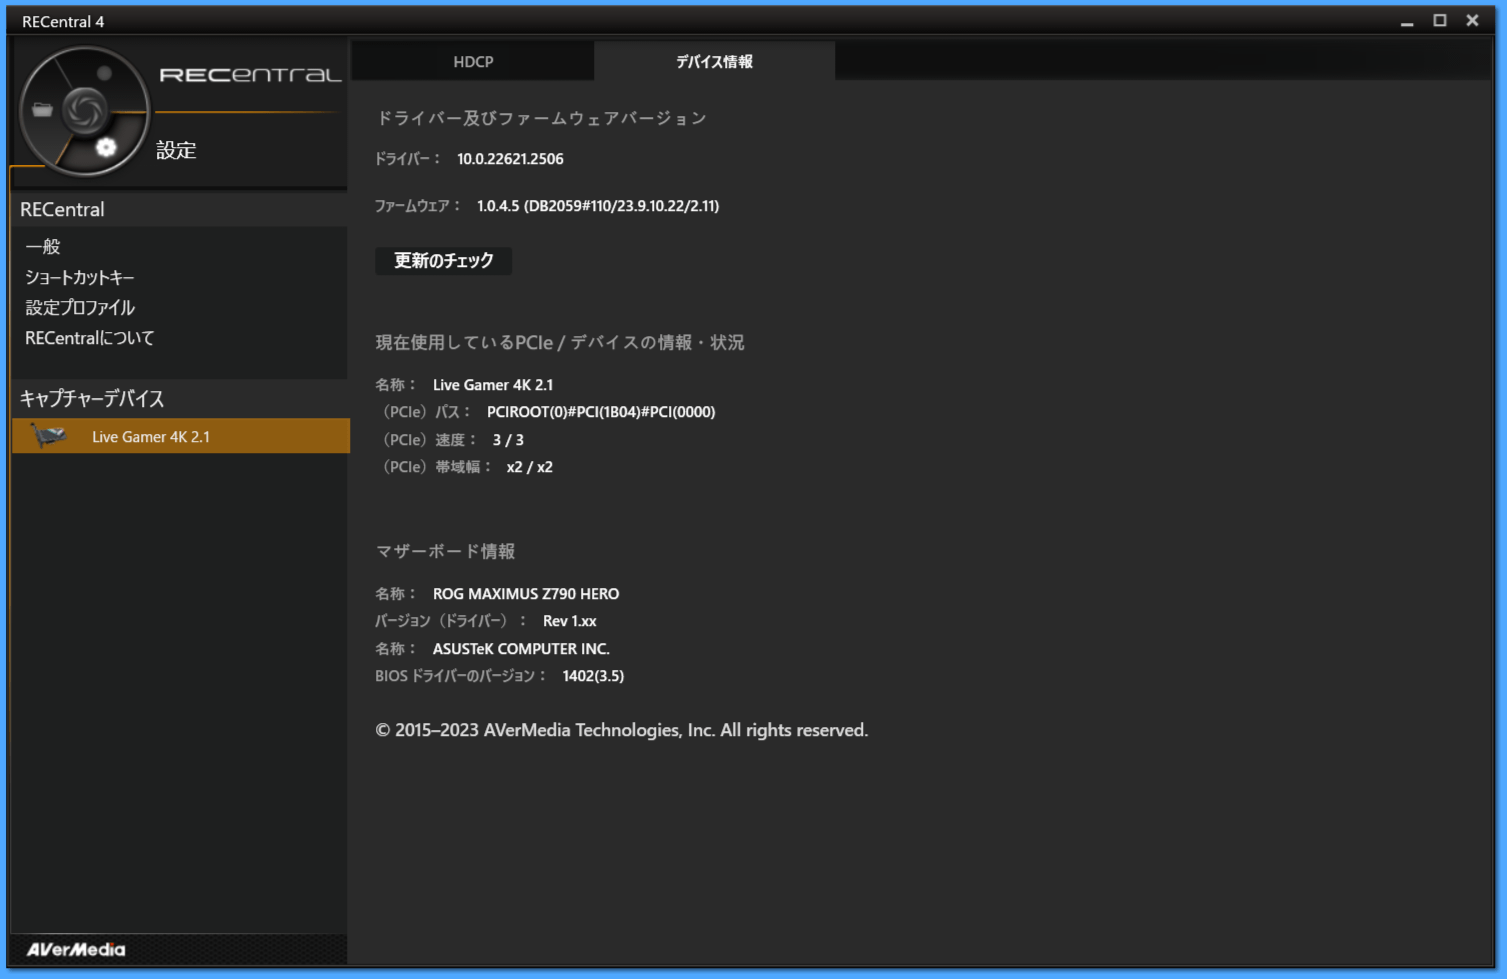Viewport: 1507px width, 979px height.
Task: Click the central swirl lens button
Action: [85, 110]
